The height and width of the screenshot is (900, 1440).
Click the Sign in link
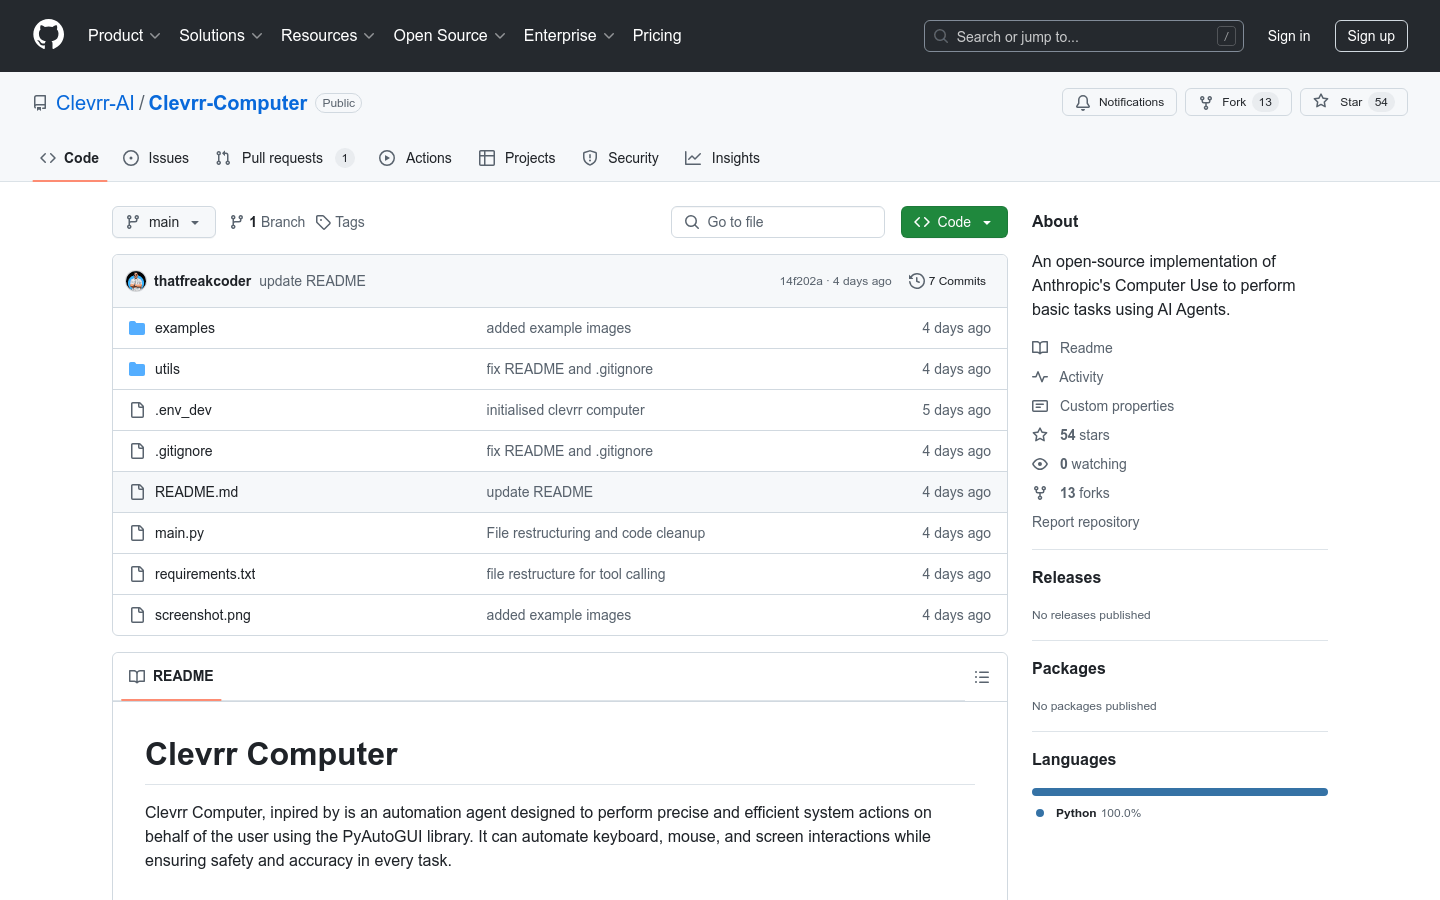point(1289,36)
